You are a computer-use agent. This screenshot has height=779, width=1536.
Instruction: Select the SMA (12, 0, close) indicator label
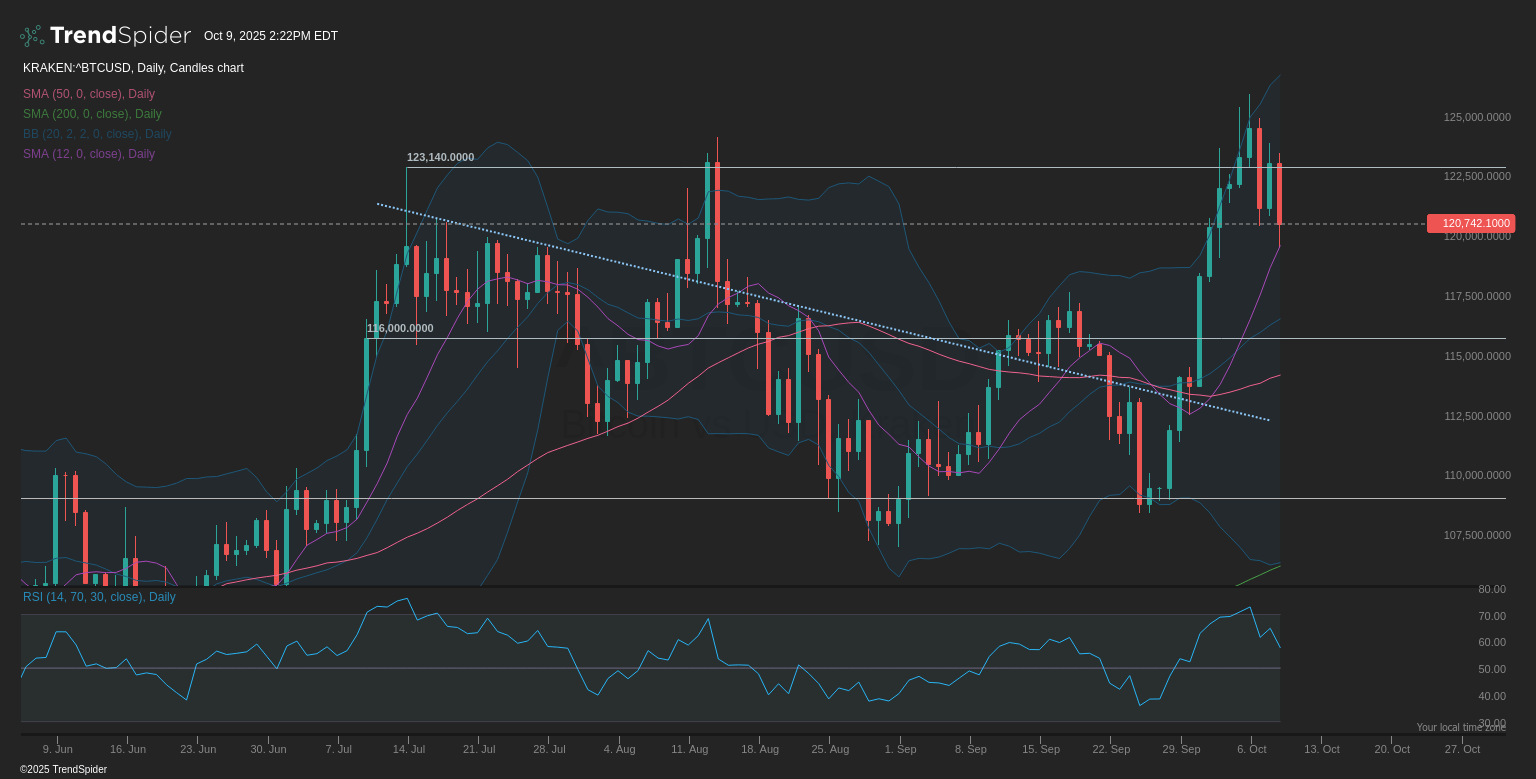[x=88, y=153]
